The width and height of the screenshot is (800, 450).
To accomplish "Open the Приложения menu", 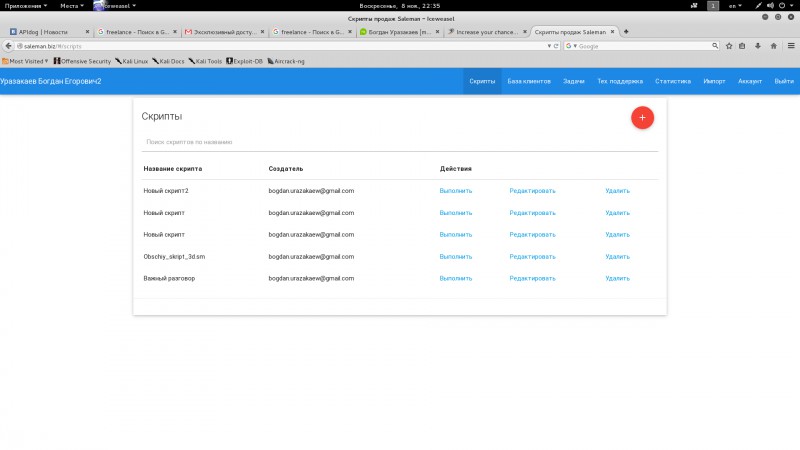I will [26, 6].
